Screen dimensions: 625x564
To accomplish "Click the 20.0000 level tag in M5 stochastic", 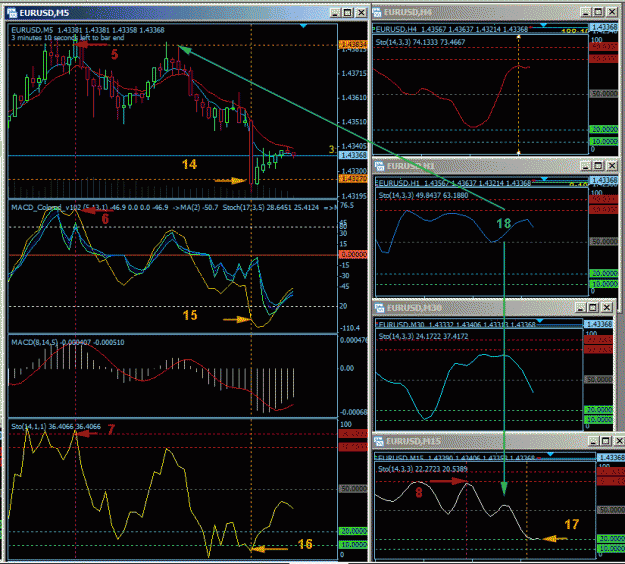I will pyautogui.click(x=353, y=531).
